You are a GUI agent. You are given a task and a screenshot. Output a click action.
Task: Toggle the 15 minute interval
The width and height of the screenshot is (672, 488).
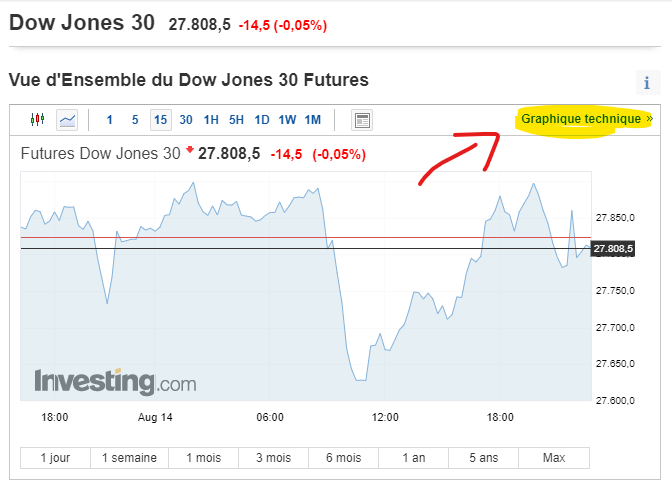pos(160,120)
